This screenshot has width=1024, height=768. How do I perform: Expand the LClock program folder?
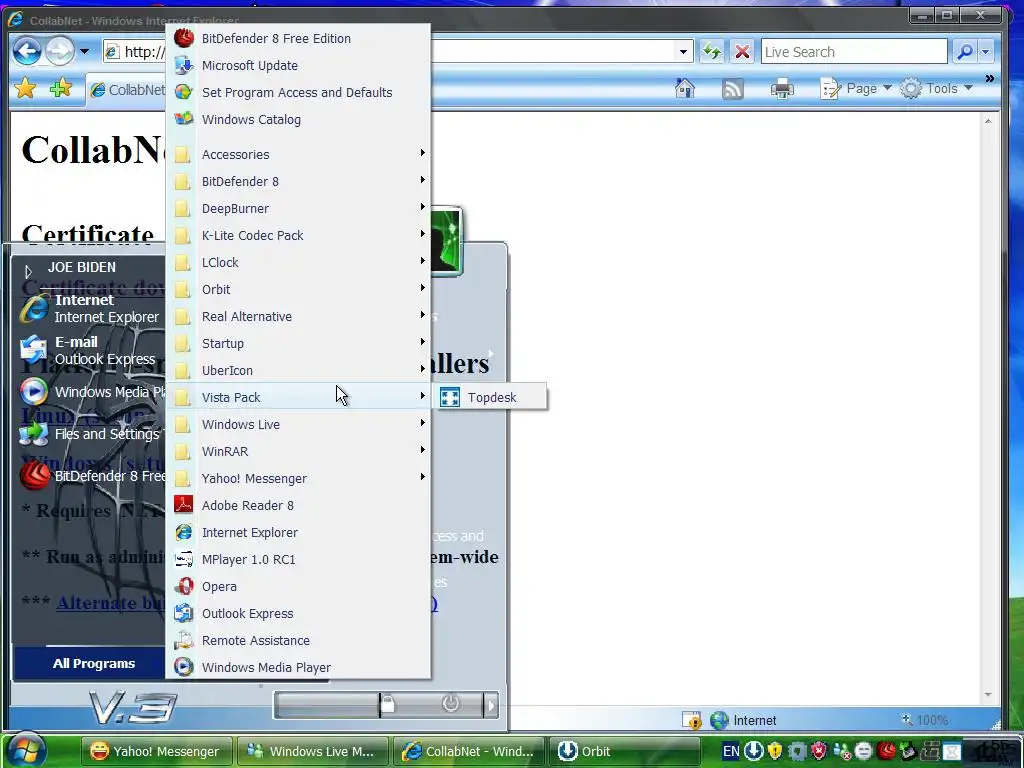coord(298,263)
